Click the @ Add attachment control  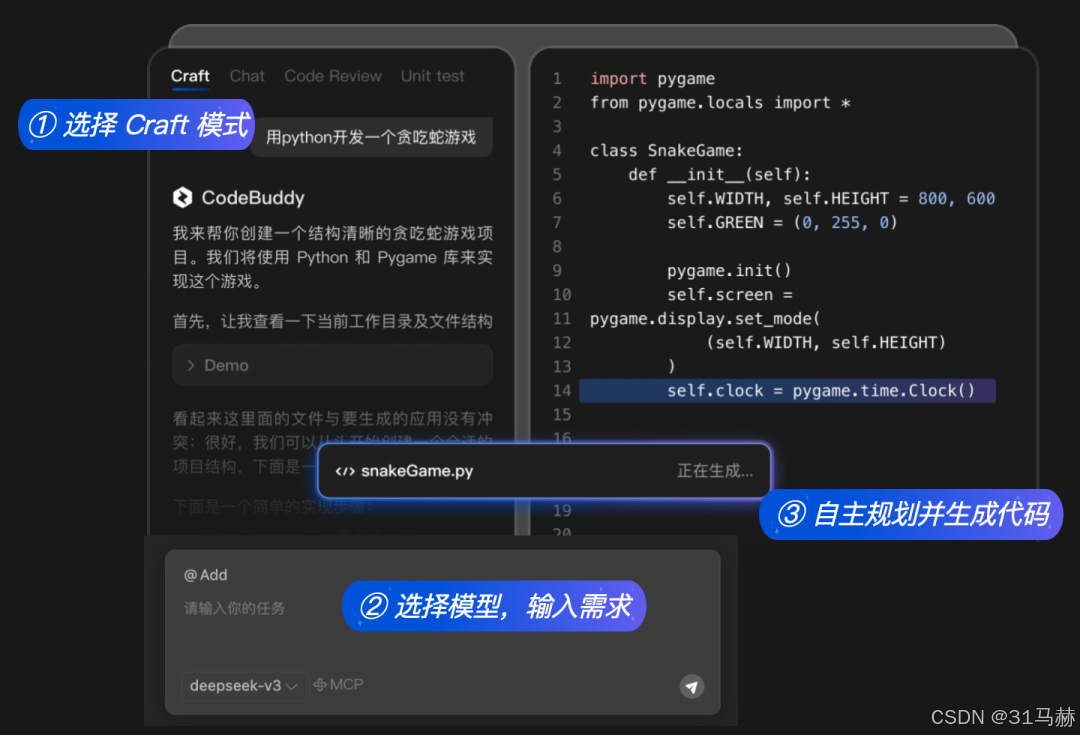(x=205, y=575)
